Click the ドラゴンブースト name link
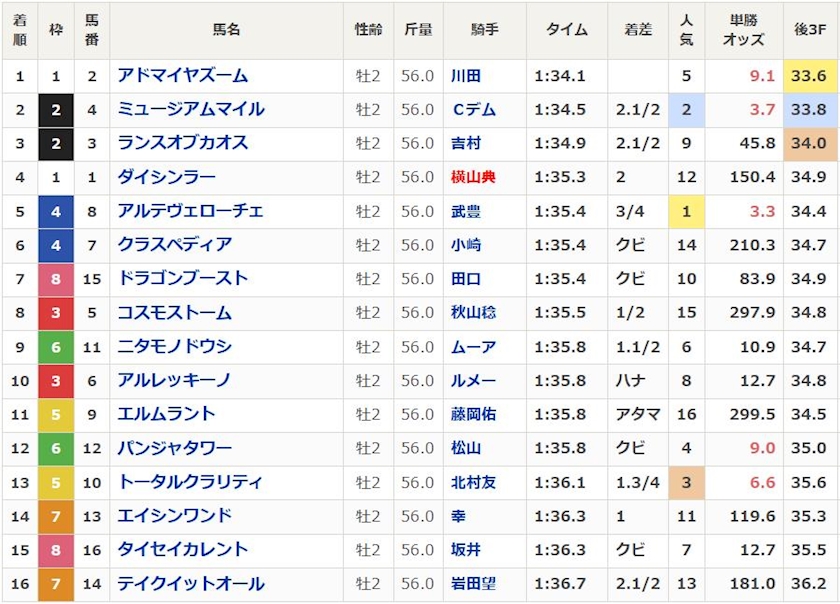The image size is (840, 604). tap(182, 279)
